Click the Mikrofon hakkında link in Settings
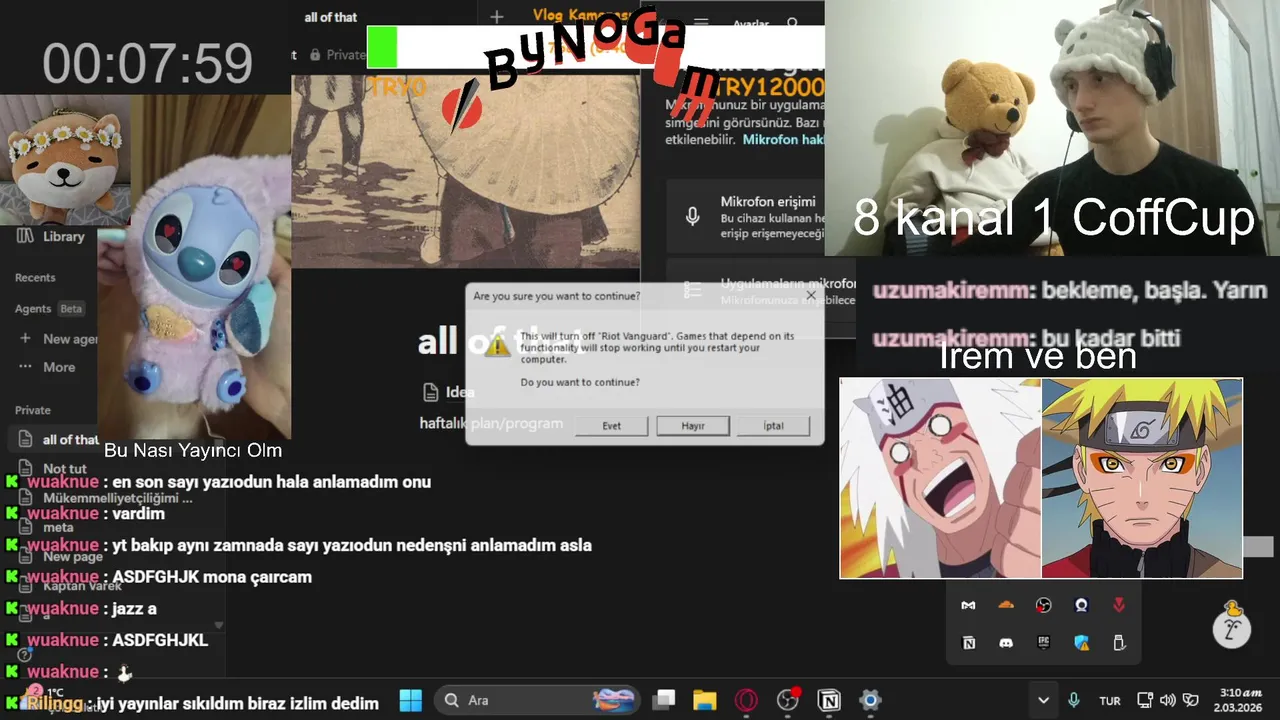This screenshot has width=1280, height=720. [x=783, y=139]
